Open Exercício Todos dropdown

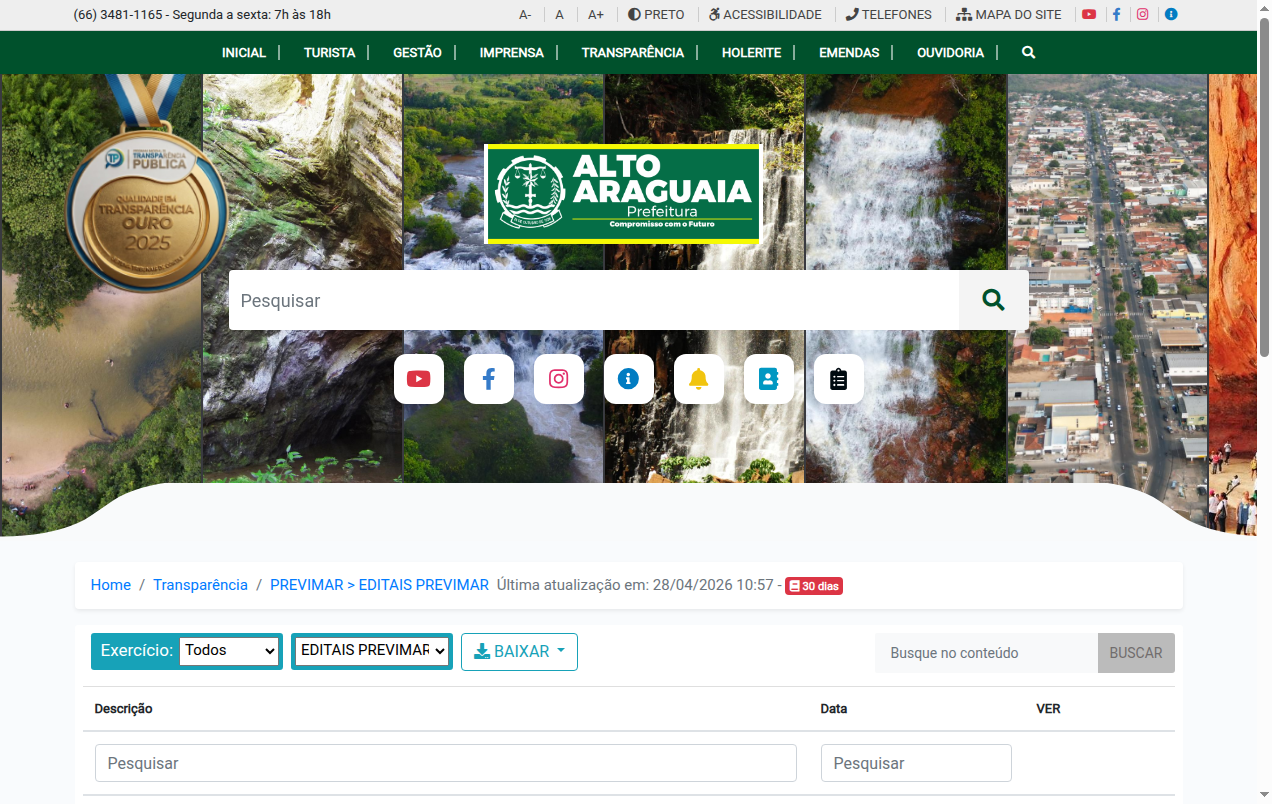click(x=229, y=650)
